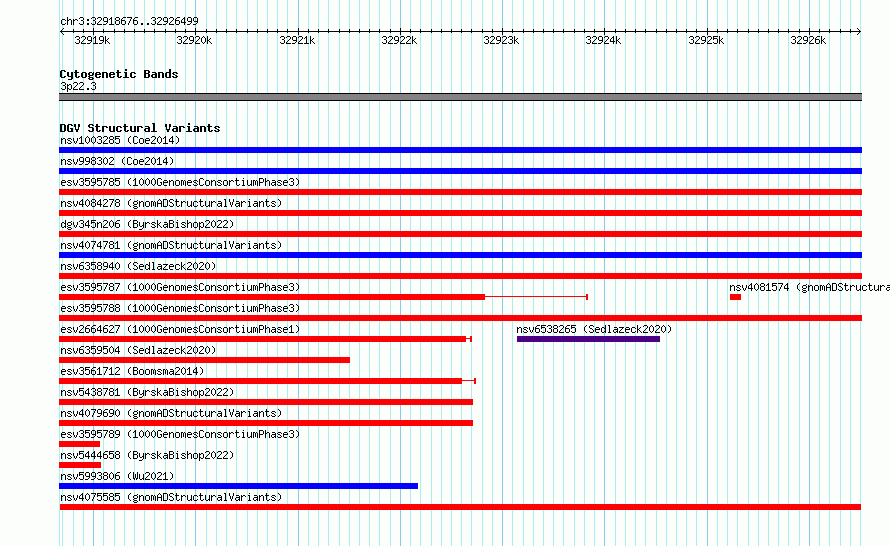Click the blue bar for nsv998302
Screen dimensions: 890x546
pos(460,171)
